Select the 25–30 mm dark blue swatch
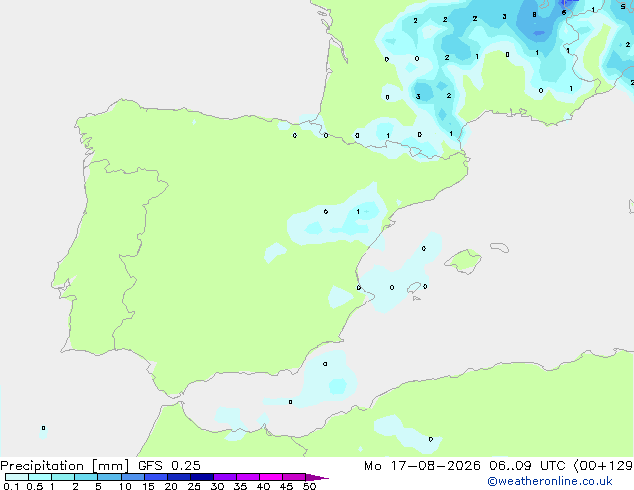Screen dimensions: 634x490 click(x=202, y=477)
